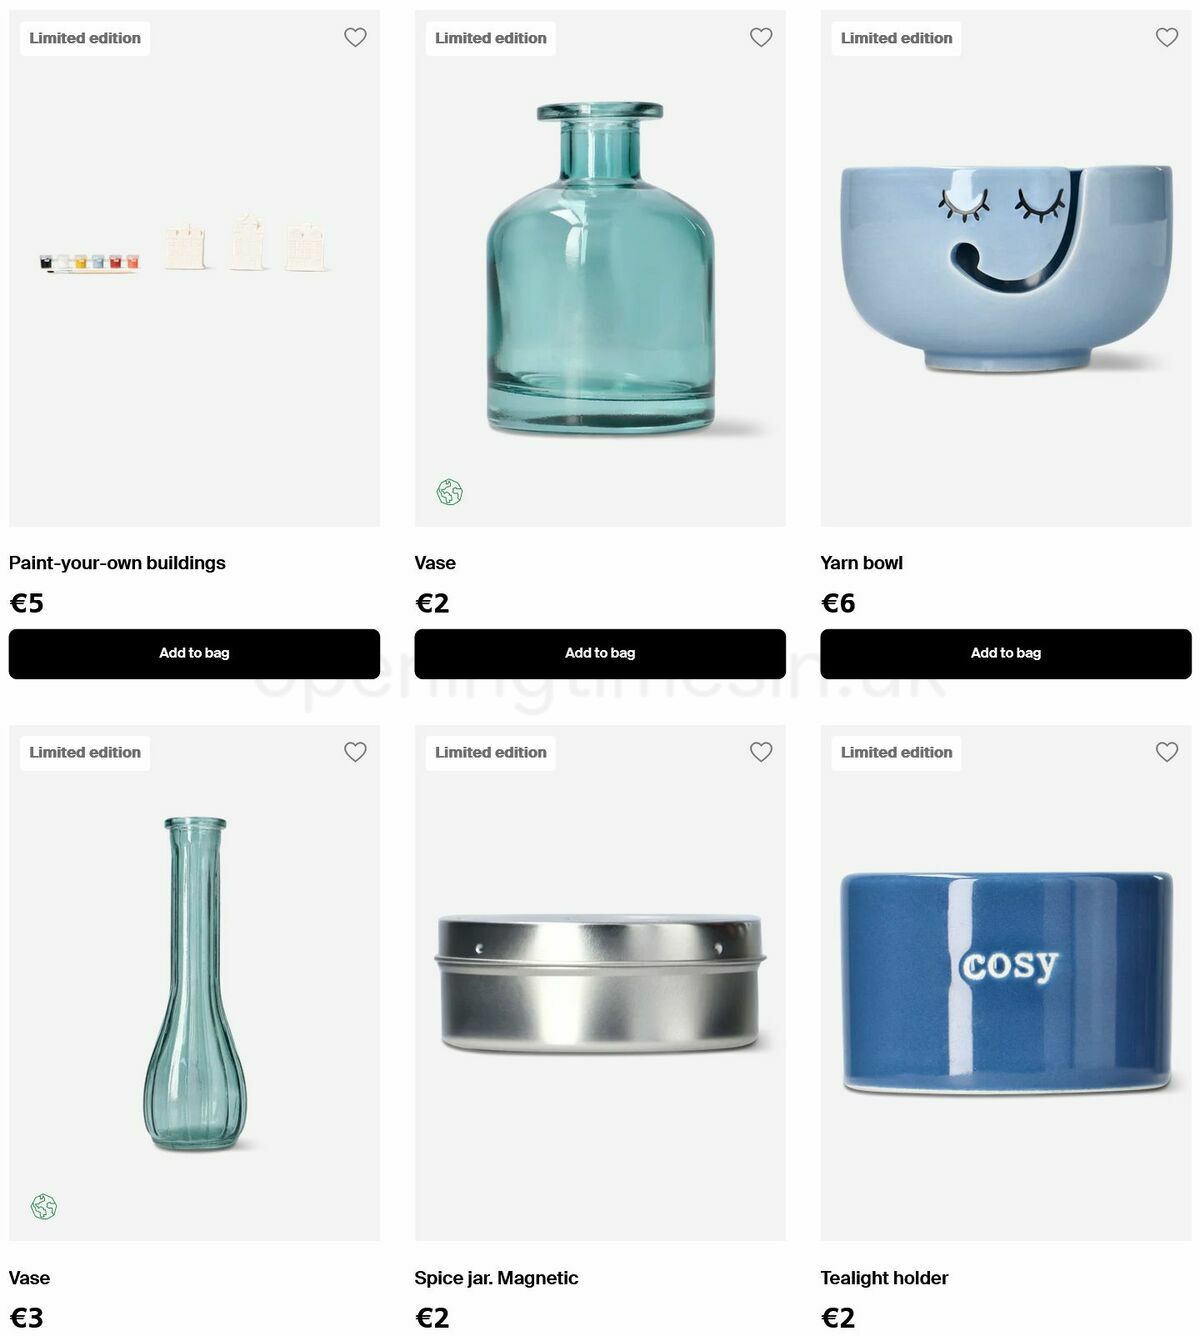Click heart icon on magnetic spice jar
Screen dimensions: 1200x1336
[761, 751]
